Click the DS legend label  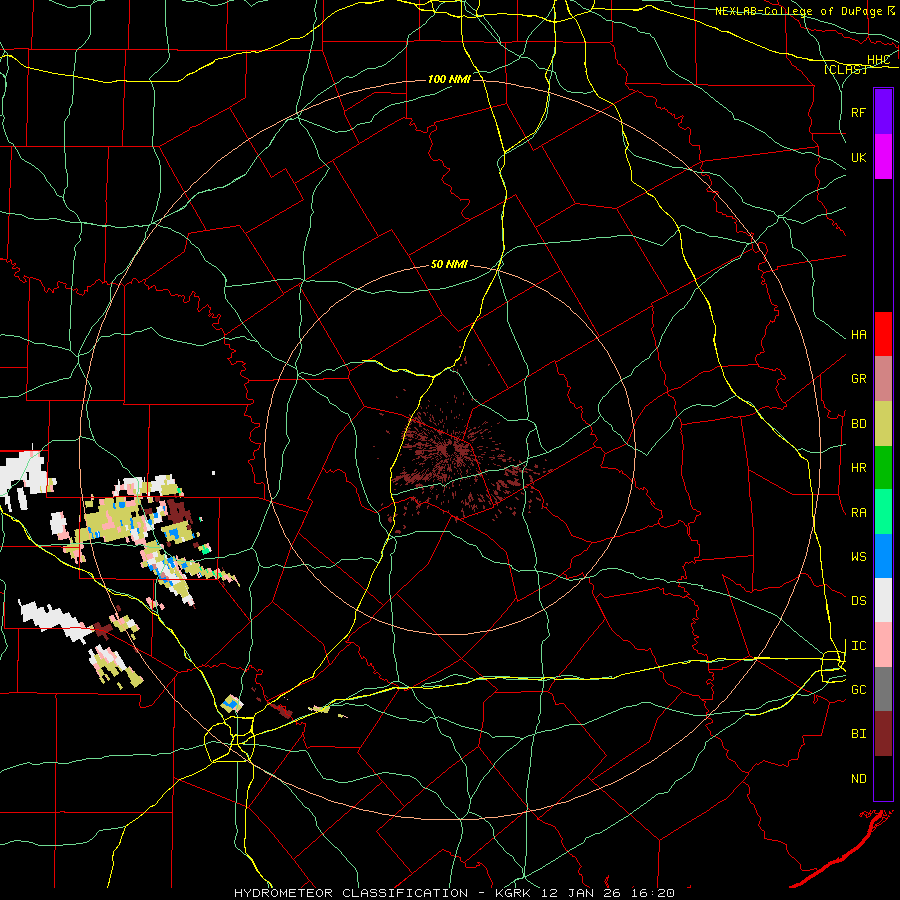[858, 600]
